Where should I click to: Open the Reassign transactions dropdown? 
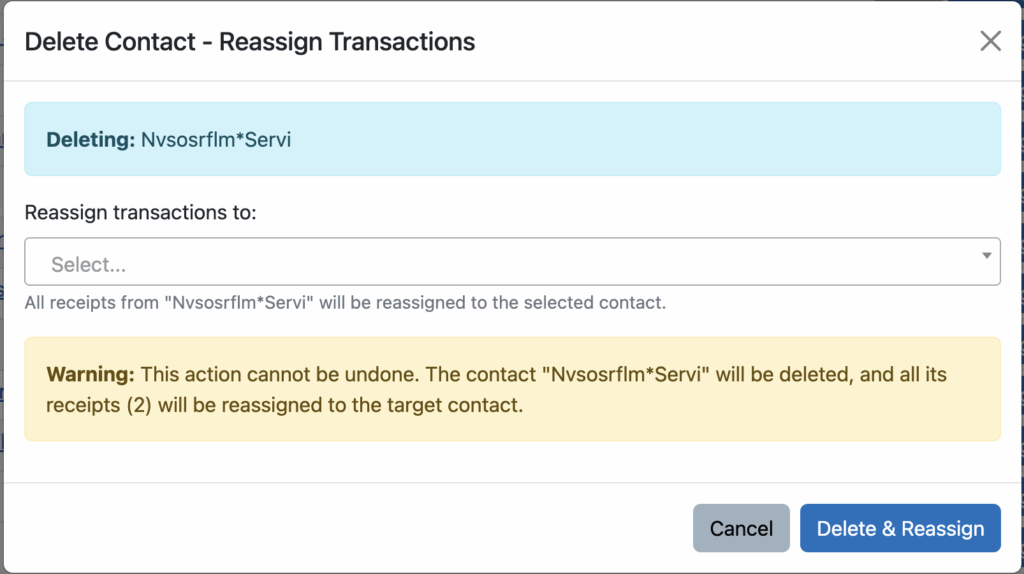tap(512, 262)
